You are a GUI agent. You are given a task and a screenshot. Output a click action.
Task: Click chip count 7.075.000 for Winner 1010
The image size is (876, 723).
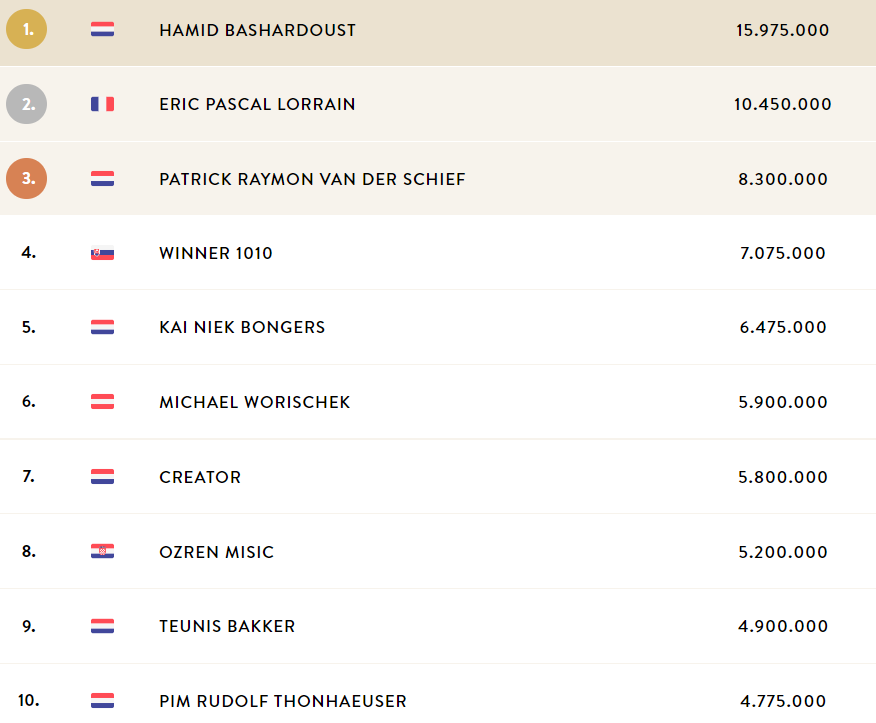click(x=782, y=253)
